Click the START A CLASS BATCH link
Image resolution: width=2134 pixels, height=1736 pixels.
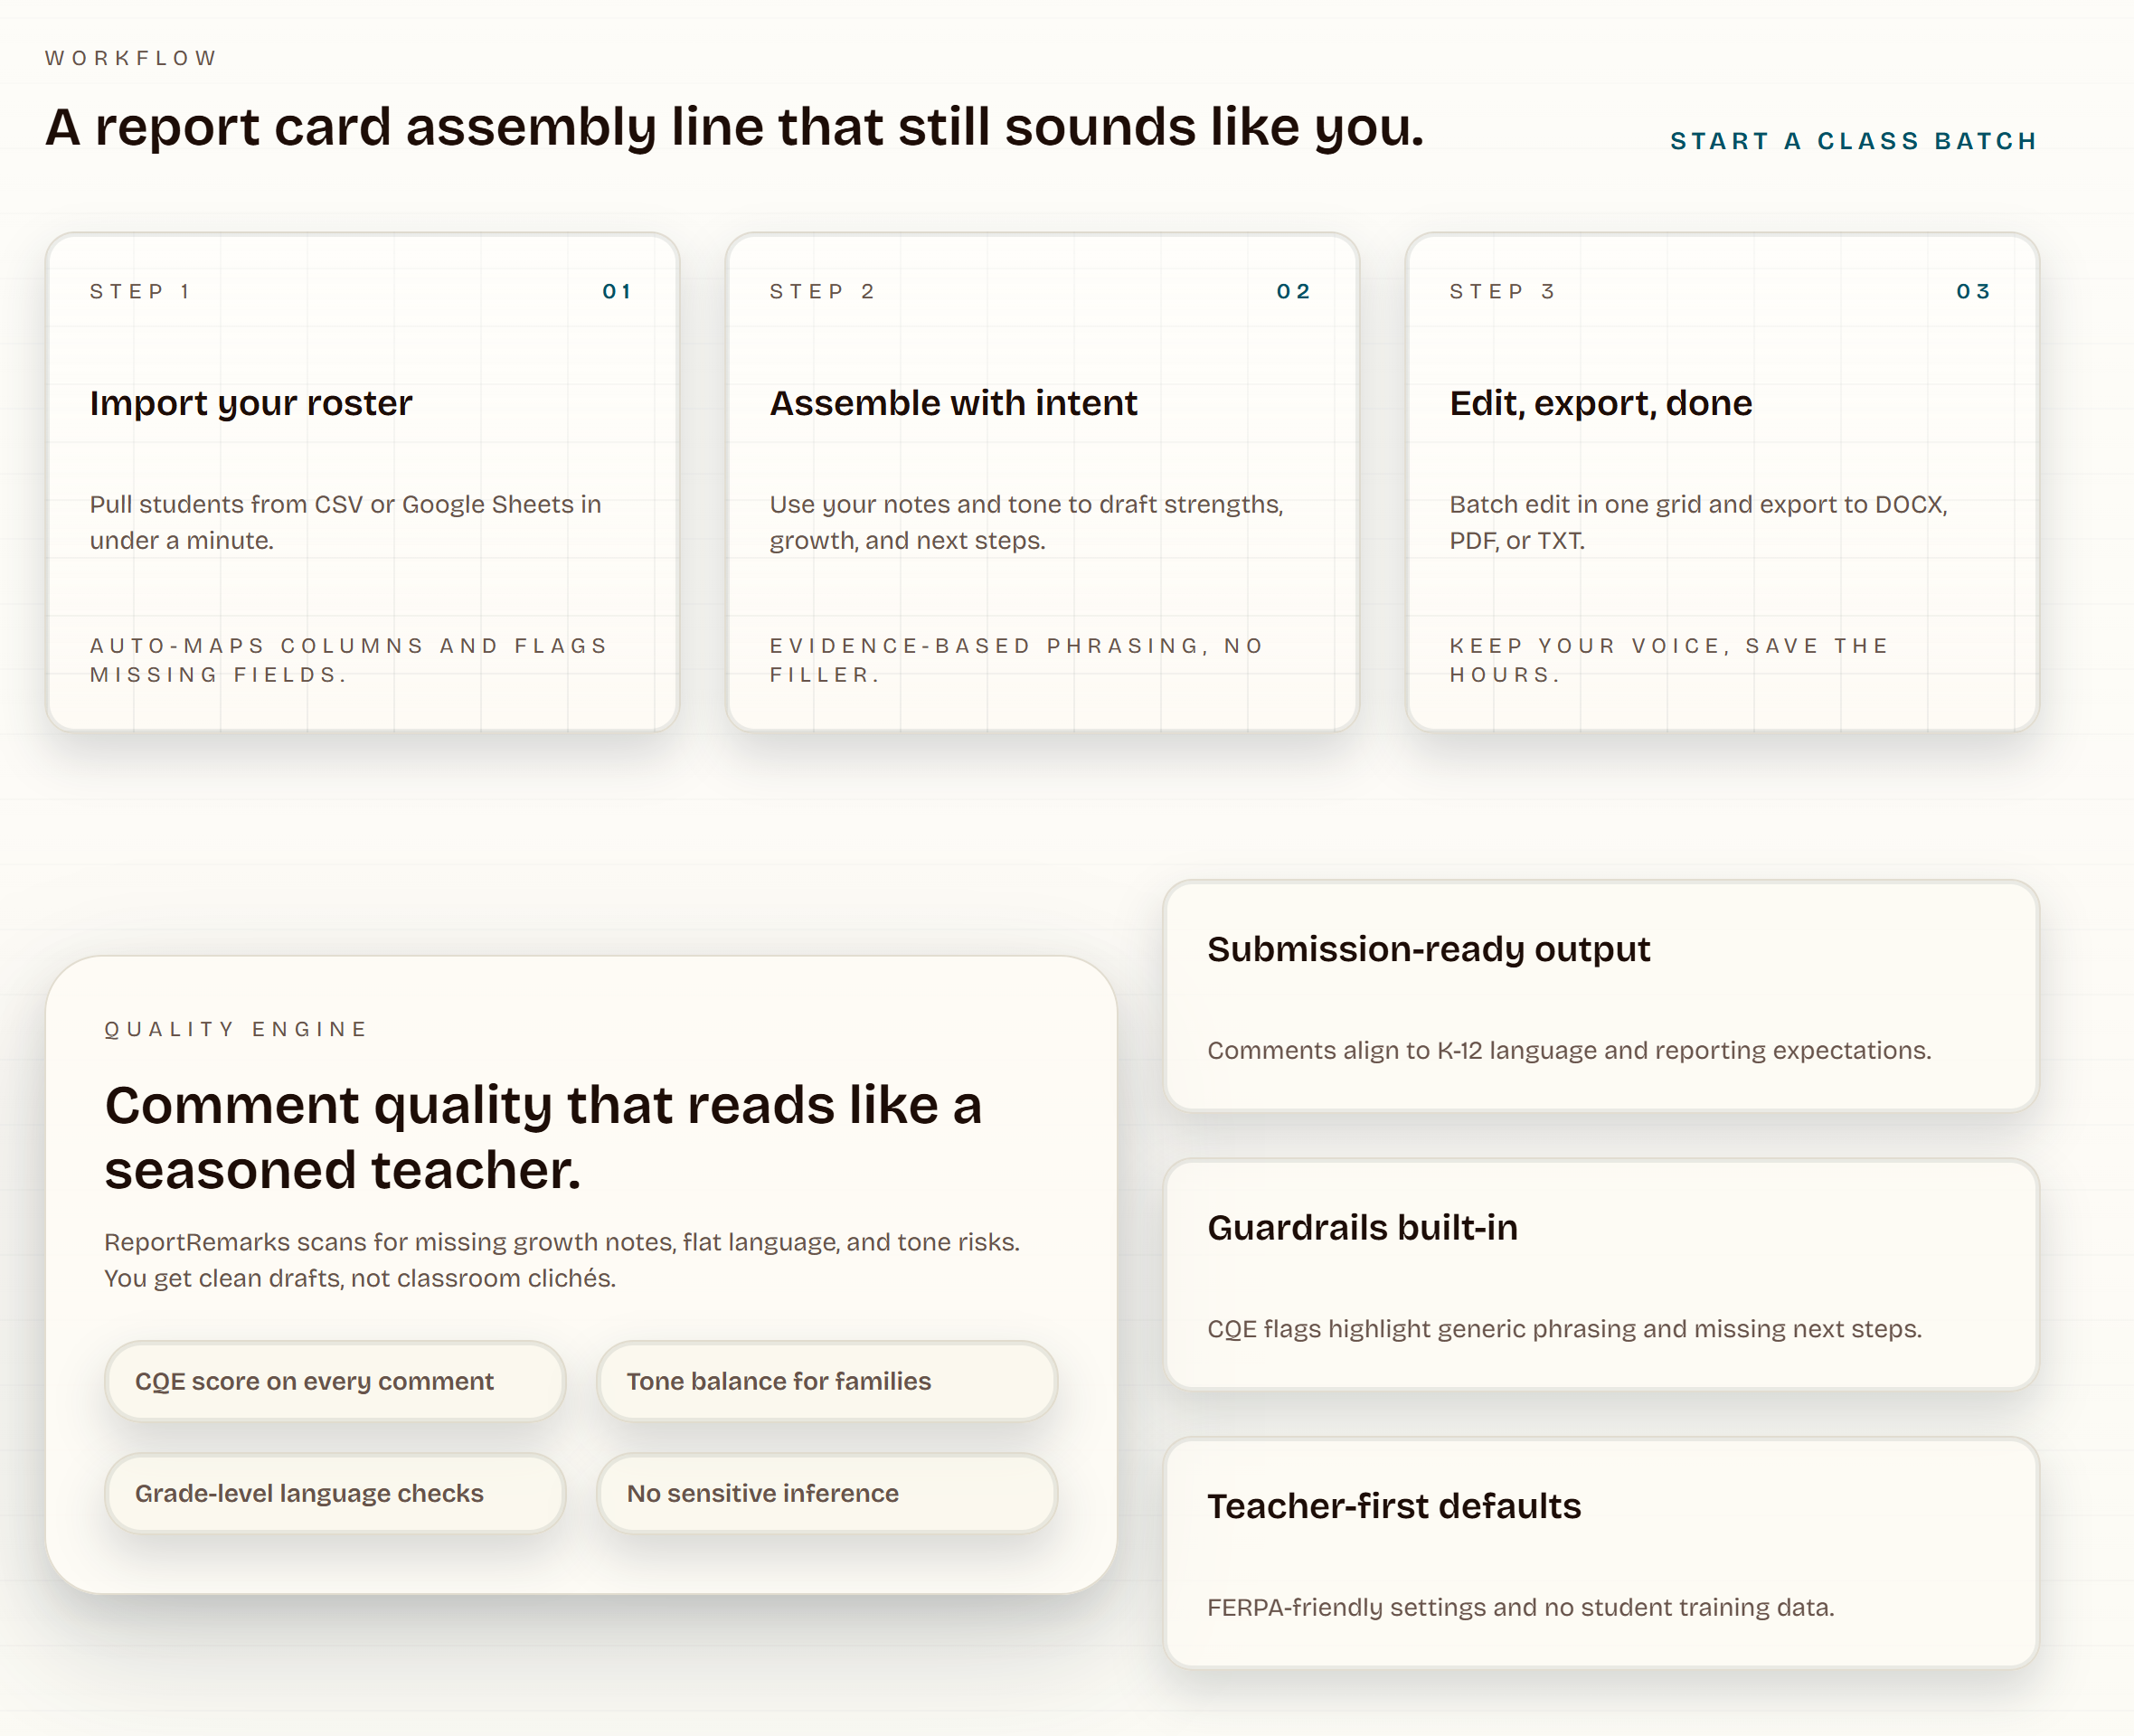(1851, 140)
